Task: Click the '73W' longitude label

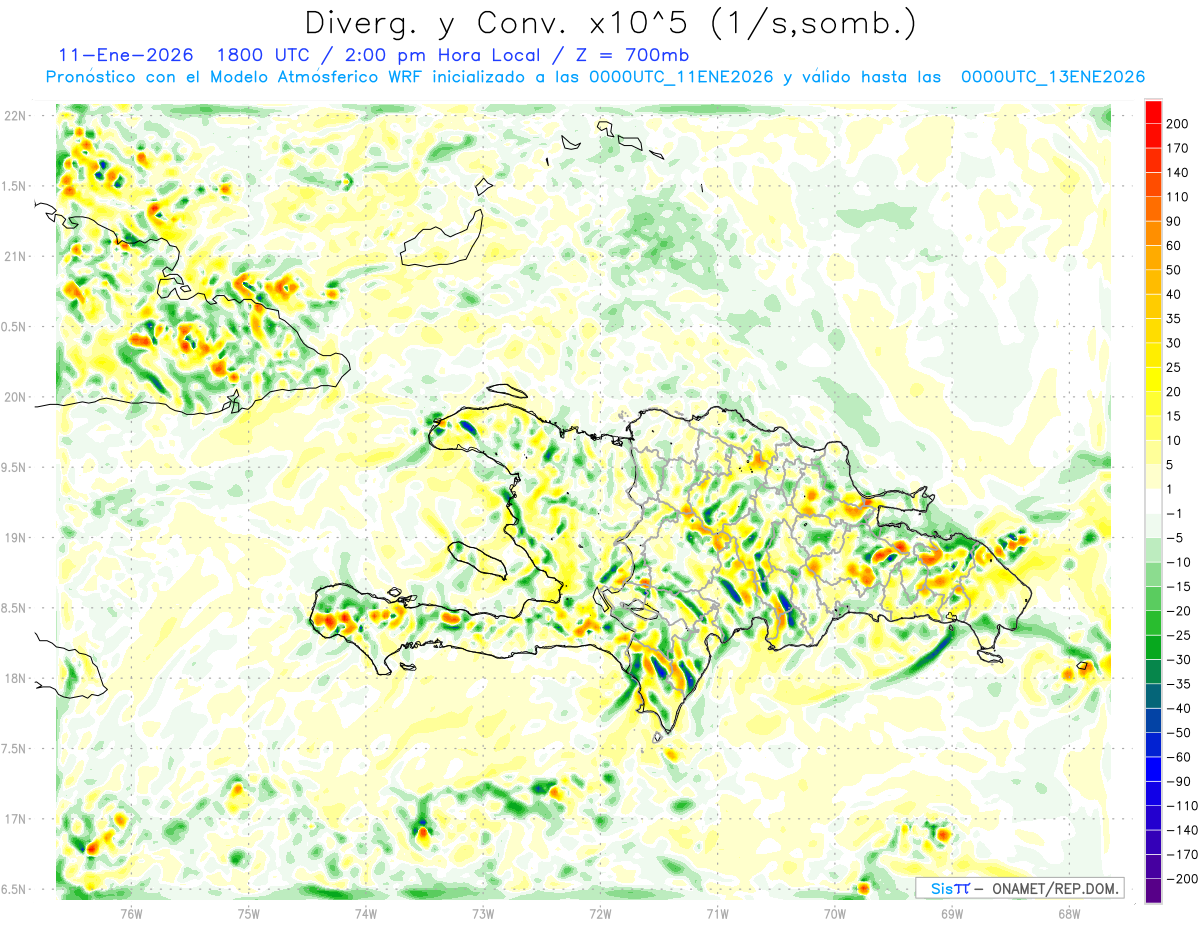Action: (x=483, y=912)
